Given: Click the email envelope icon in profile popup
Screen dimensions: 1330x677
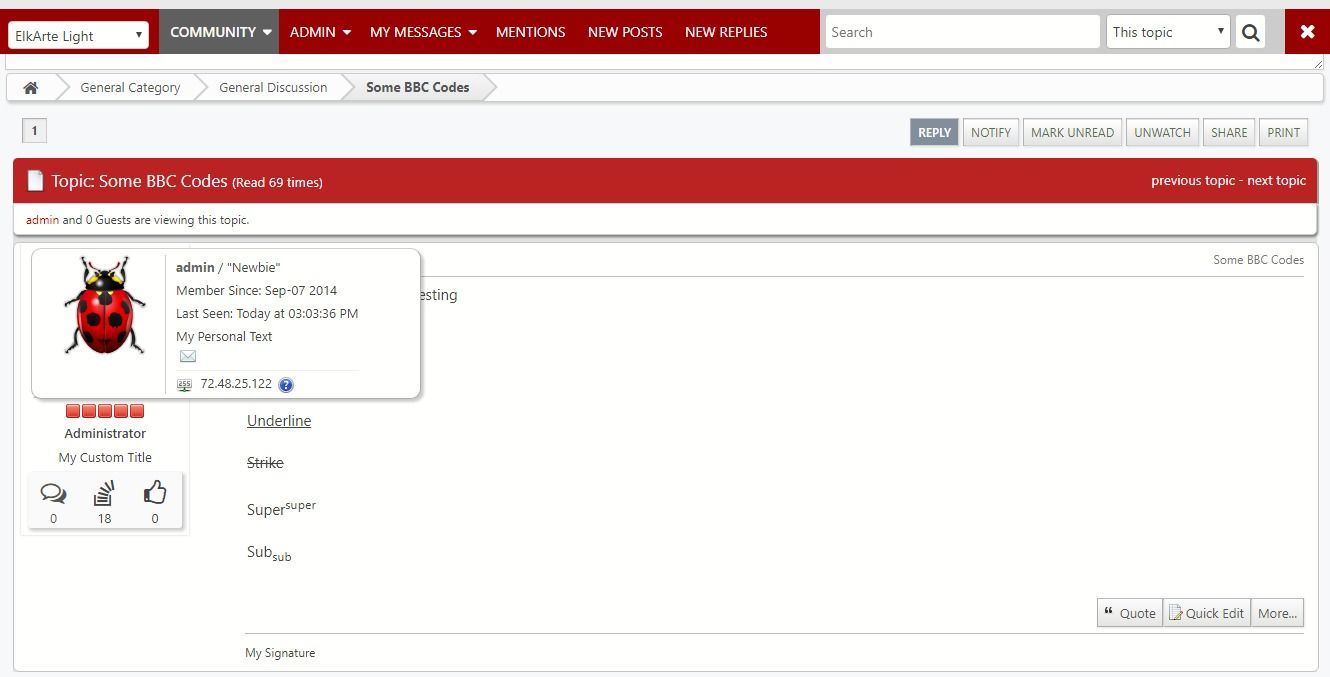Looking at the screenshot, I should coord(187,357).
